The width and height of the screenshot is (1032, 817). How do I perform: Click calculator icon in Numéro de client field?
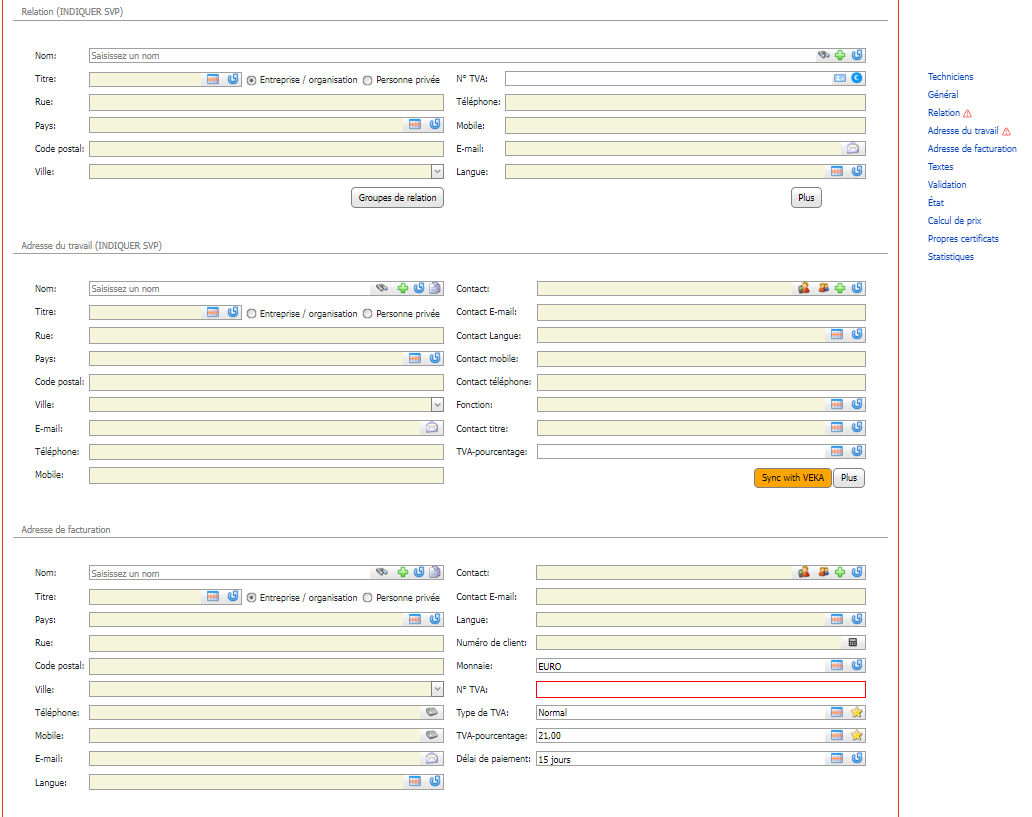(853, 643)
